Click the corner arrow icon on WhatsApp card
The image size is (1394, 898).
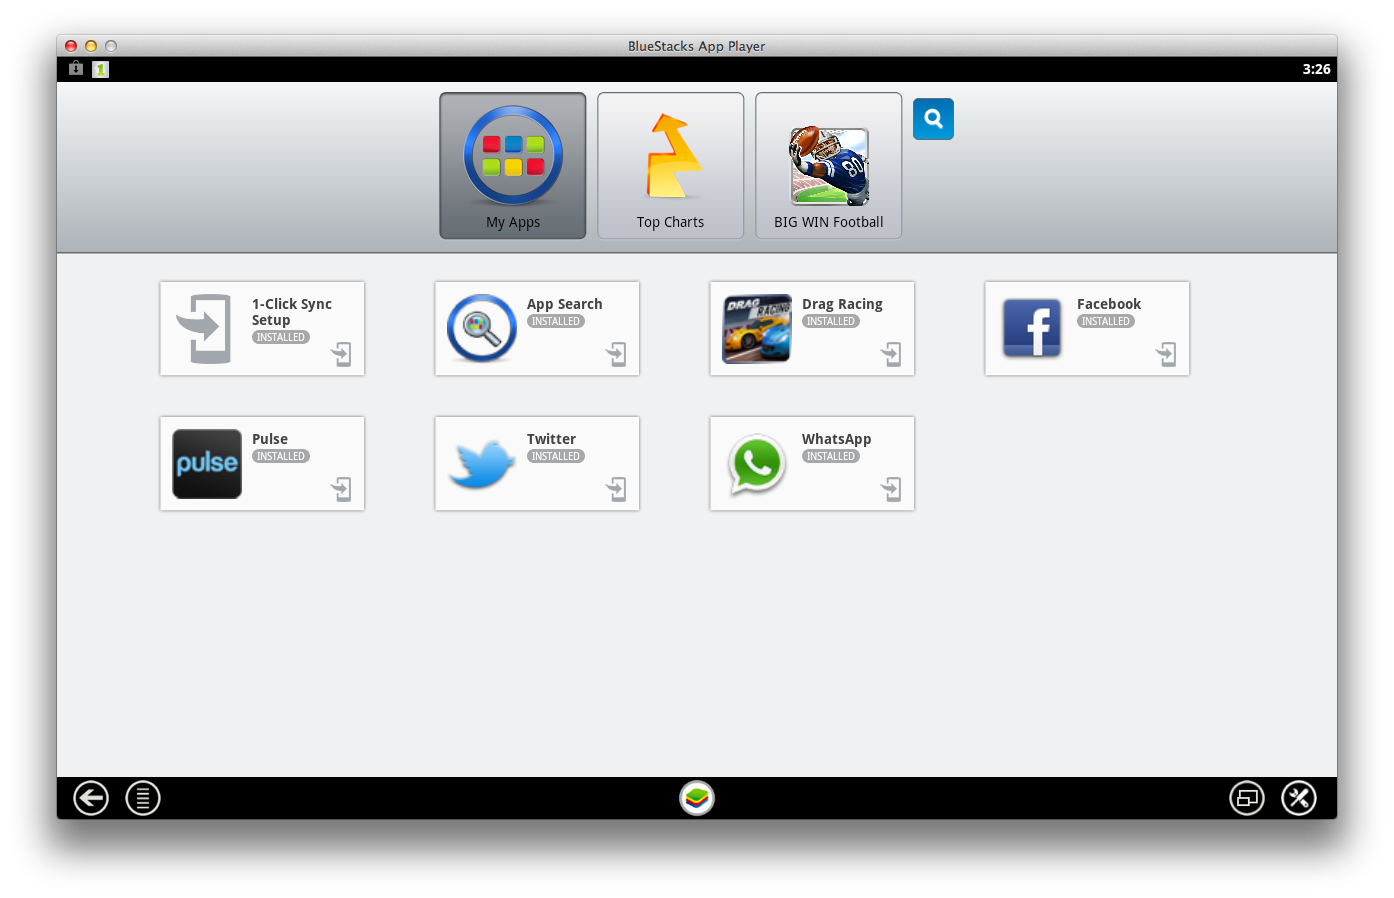(892, 489)
